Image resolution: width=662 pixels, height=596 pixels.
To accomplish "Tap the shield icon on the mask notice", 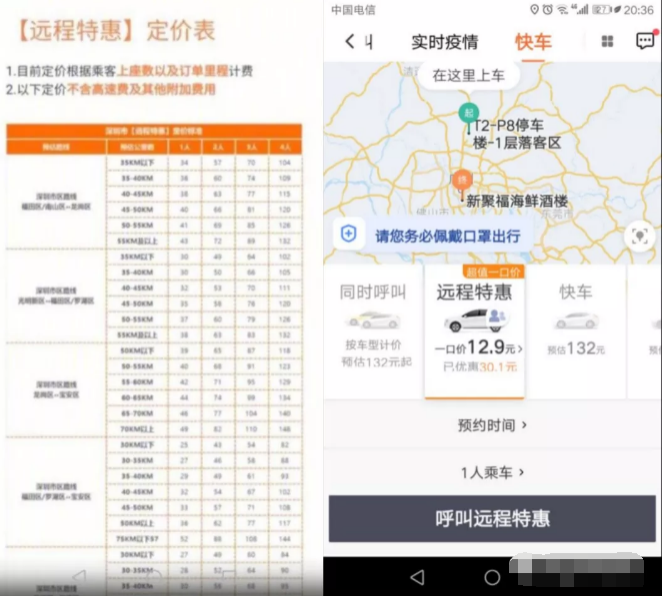I will click(349, 233).
